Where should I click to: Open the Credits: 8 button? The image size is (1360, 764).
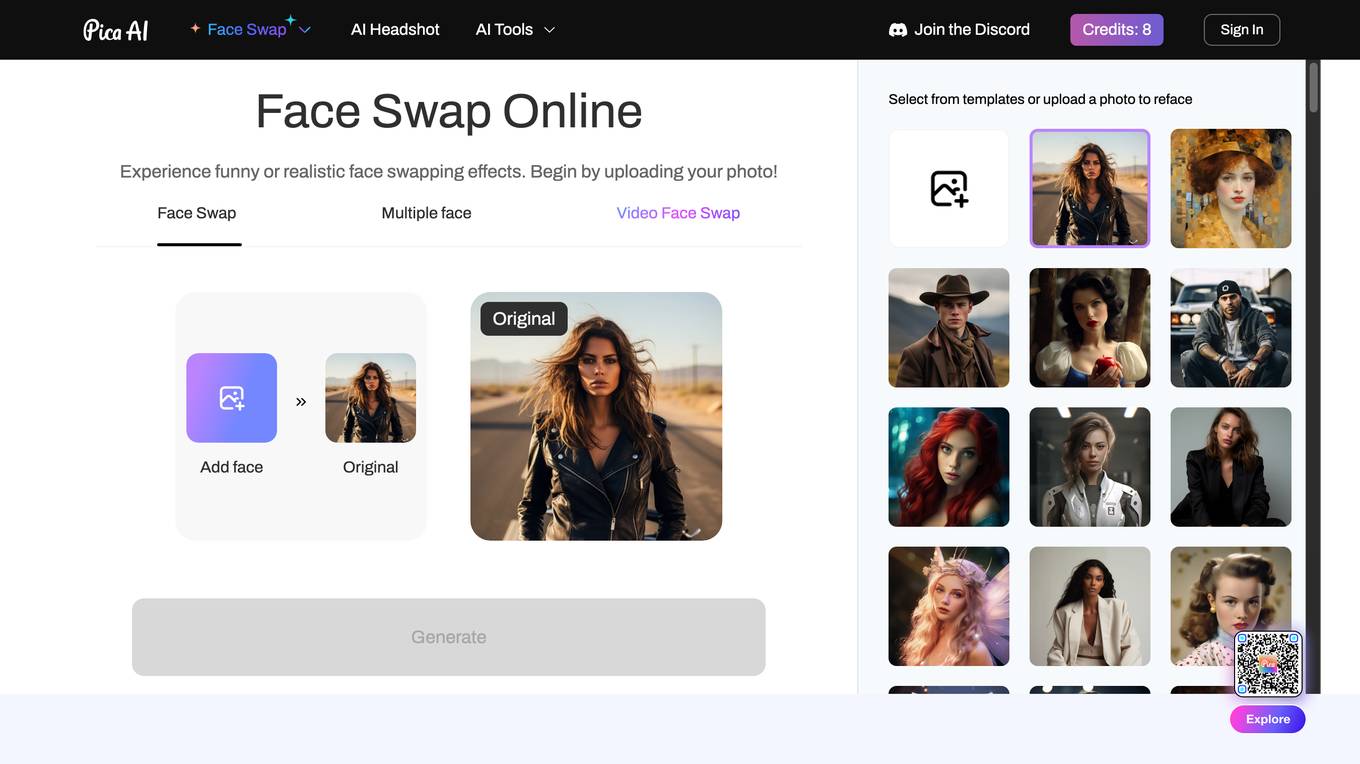click(x=1116, y=29)
